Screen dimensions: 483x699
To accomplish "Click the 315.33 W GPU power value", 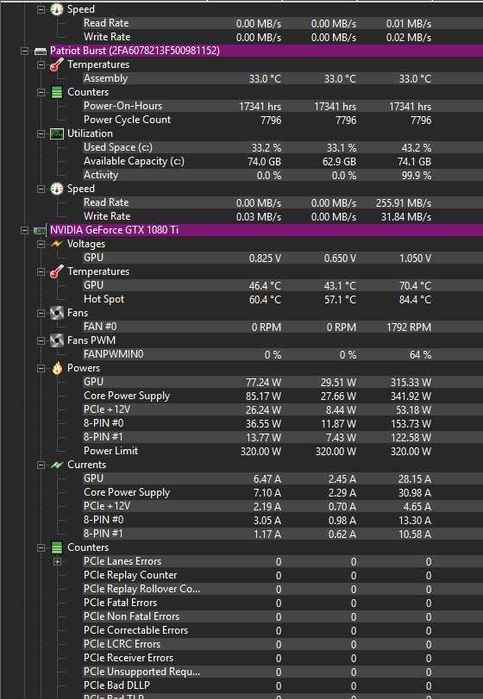I will [x=411, y=382].
